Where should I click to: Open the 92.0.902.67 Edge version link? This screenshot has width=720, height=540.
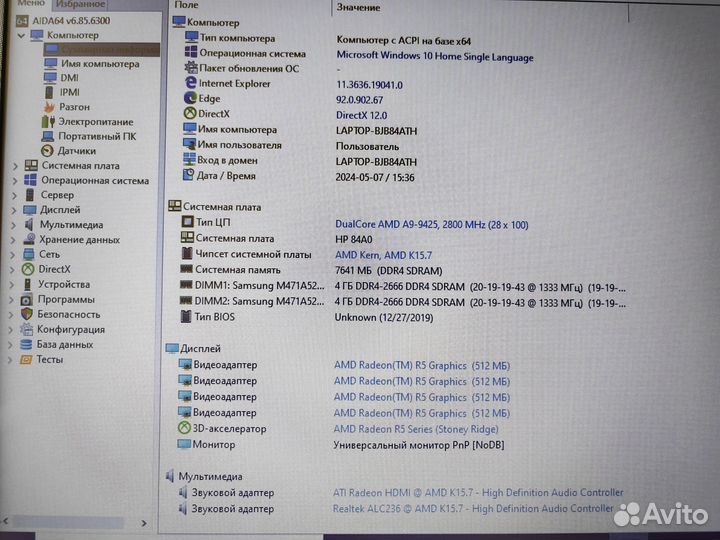pyautogui.click(x=359, y=100)
